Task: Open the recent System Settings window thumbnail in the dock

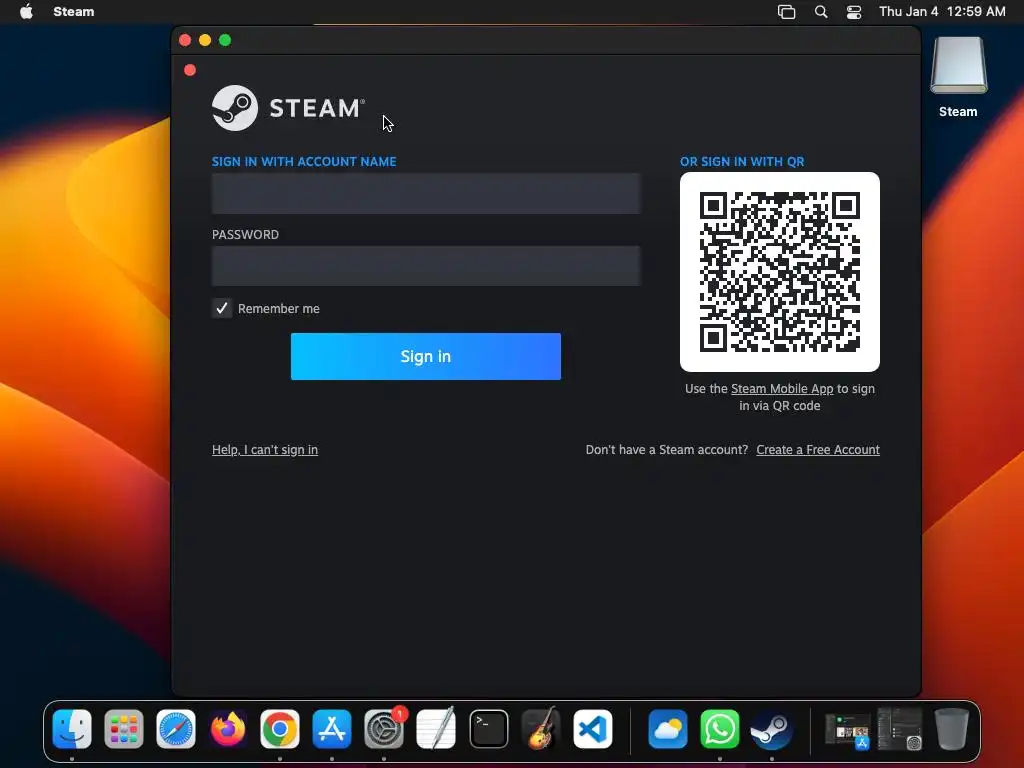Action: pos(899,729)
